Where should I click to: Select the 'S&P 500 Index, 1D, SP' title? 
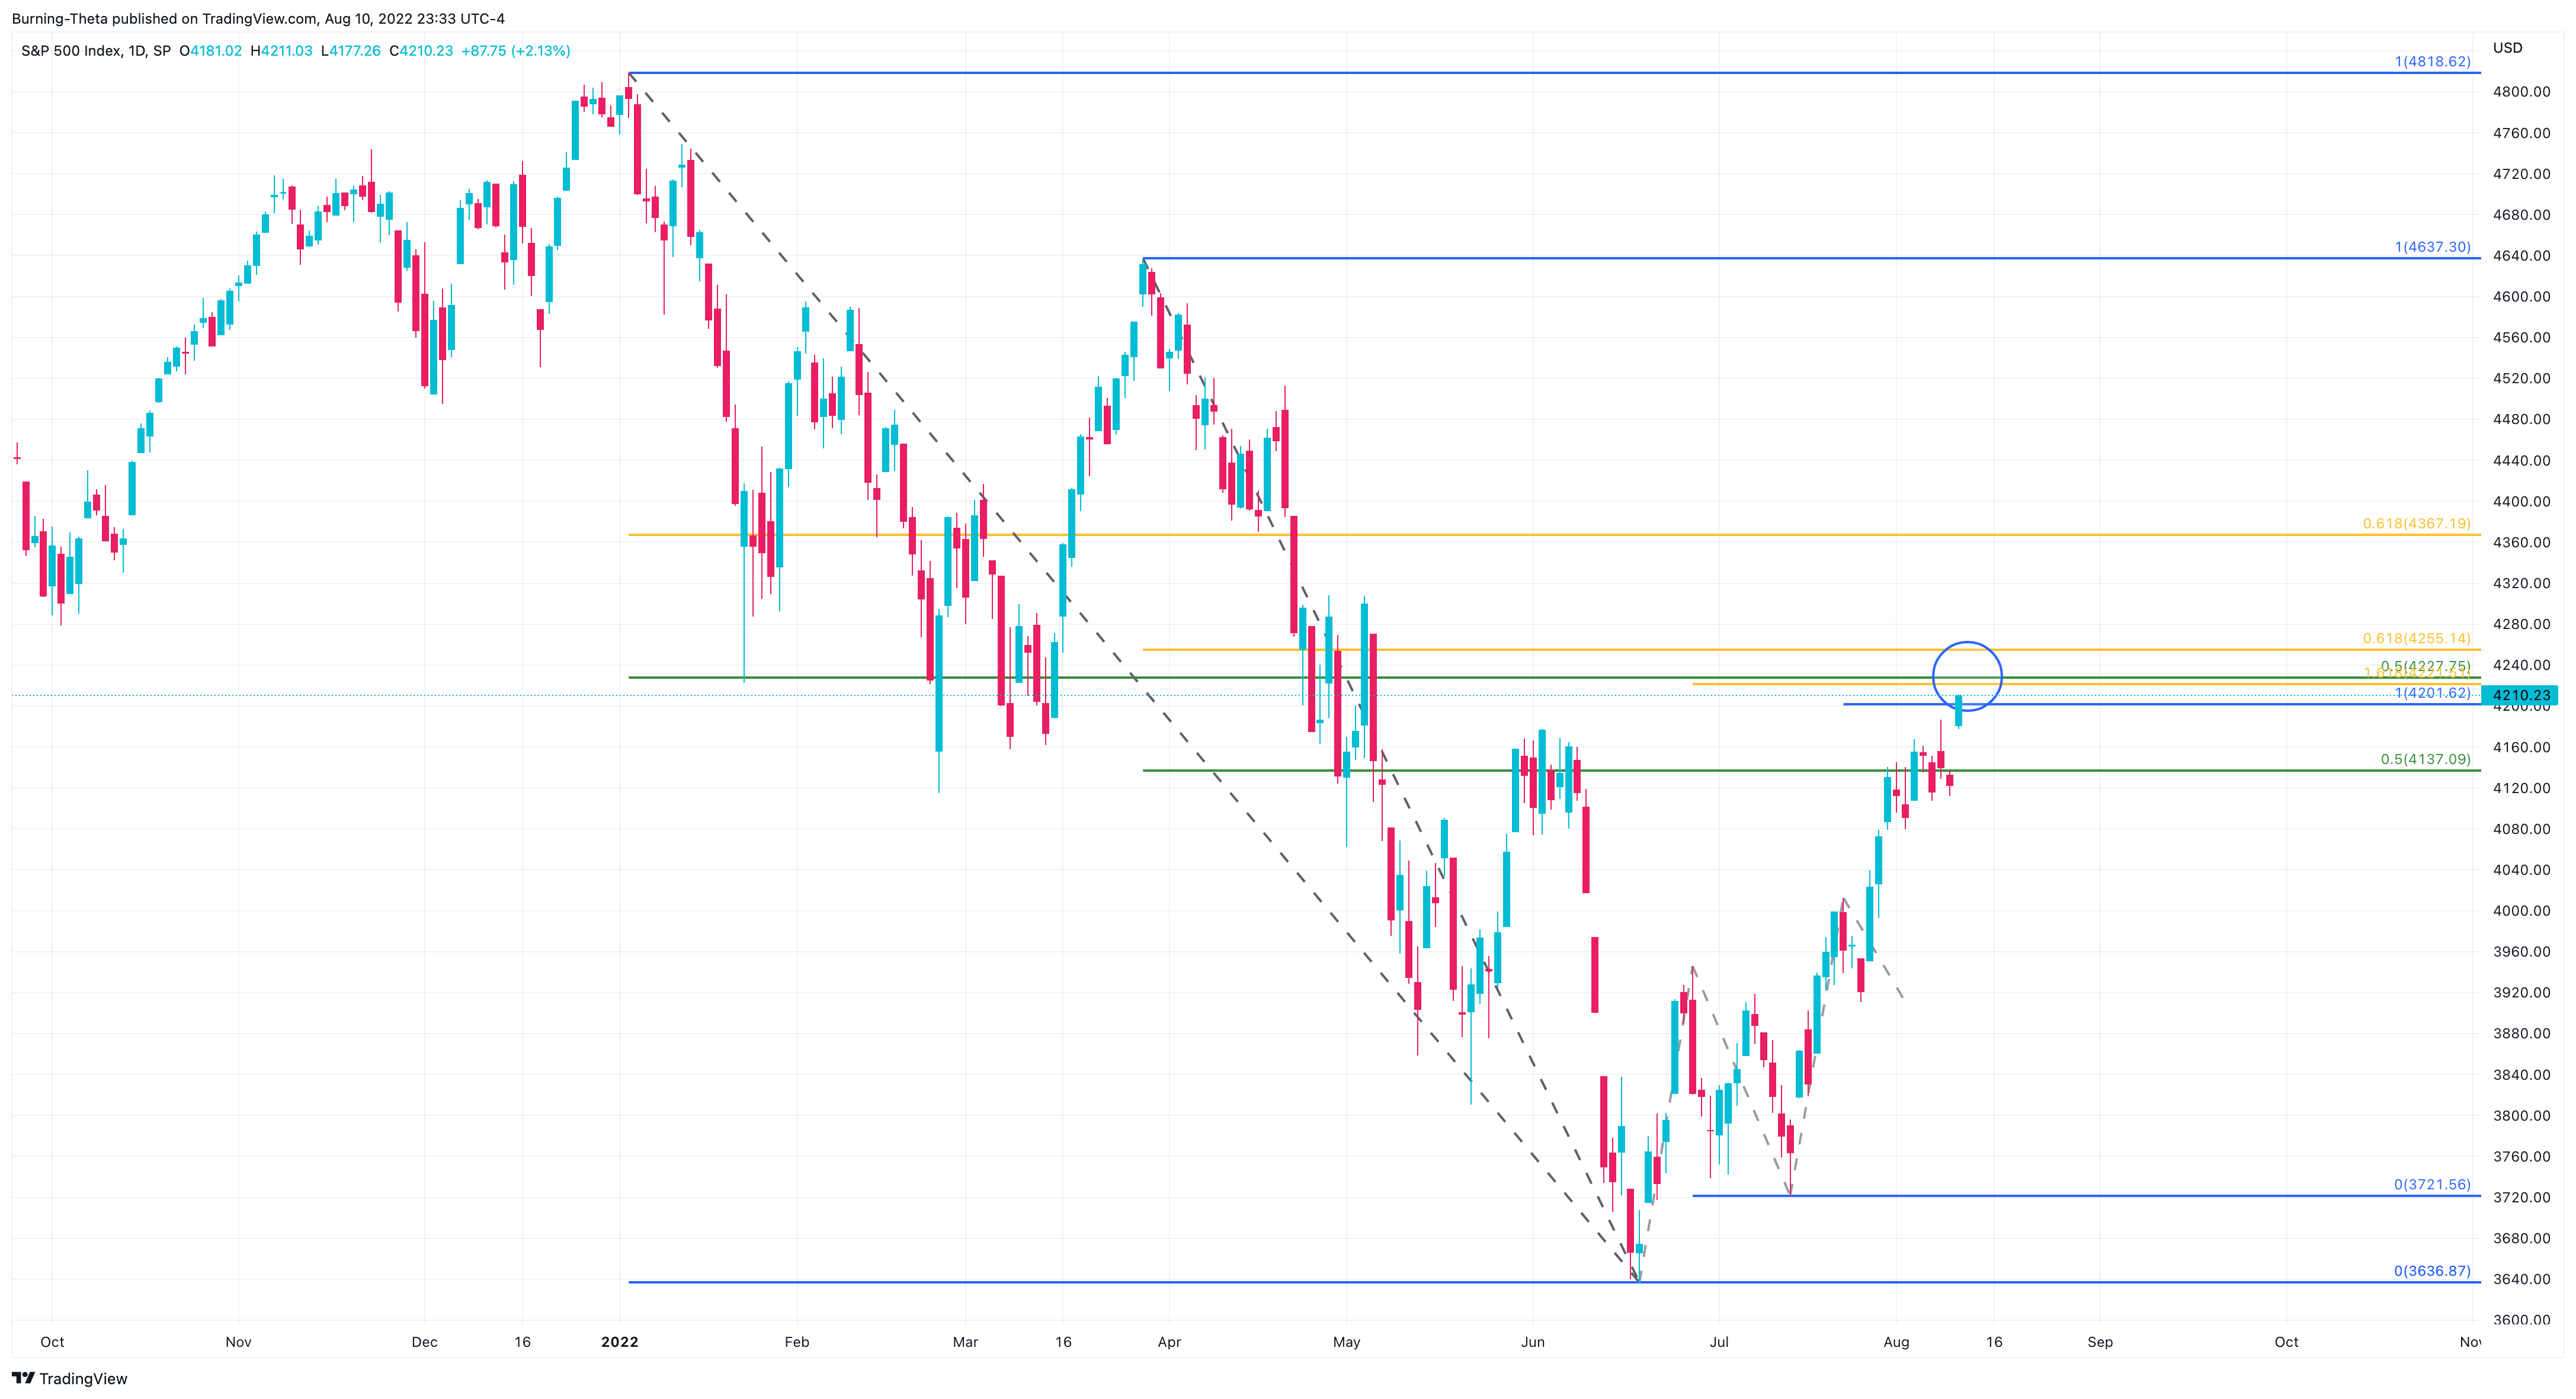[x=96, y=50]
